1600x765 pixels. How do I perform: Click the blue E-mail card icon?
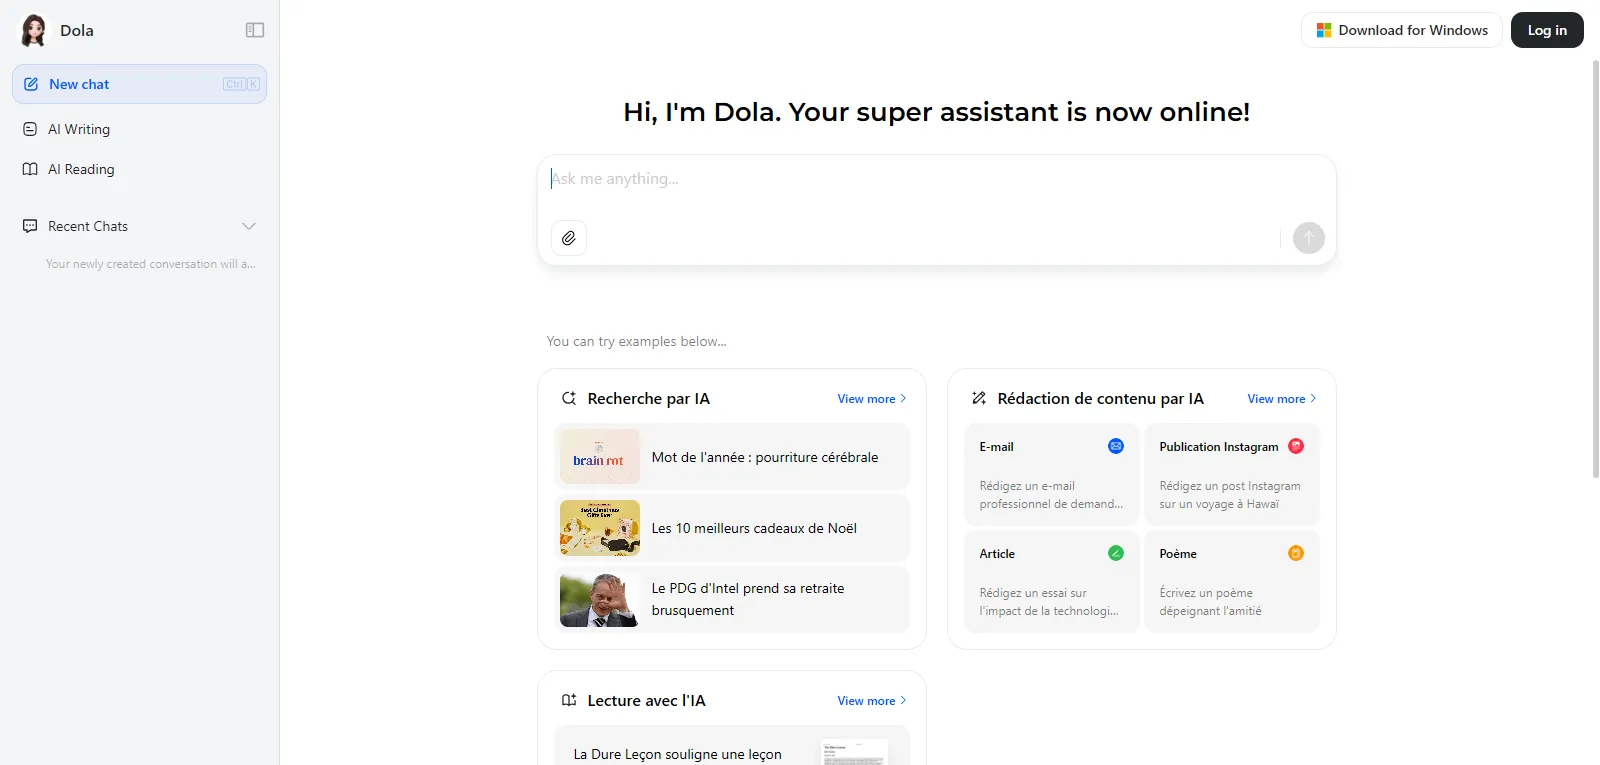click(1116, 446)
